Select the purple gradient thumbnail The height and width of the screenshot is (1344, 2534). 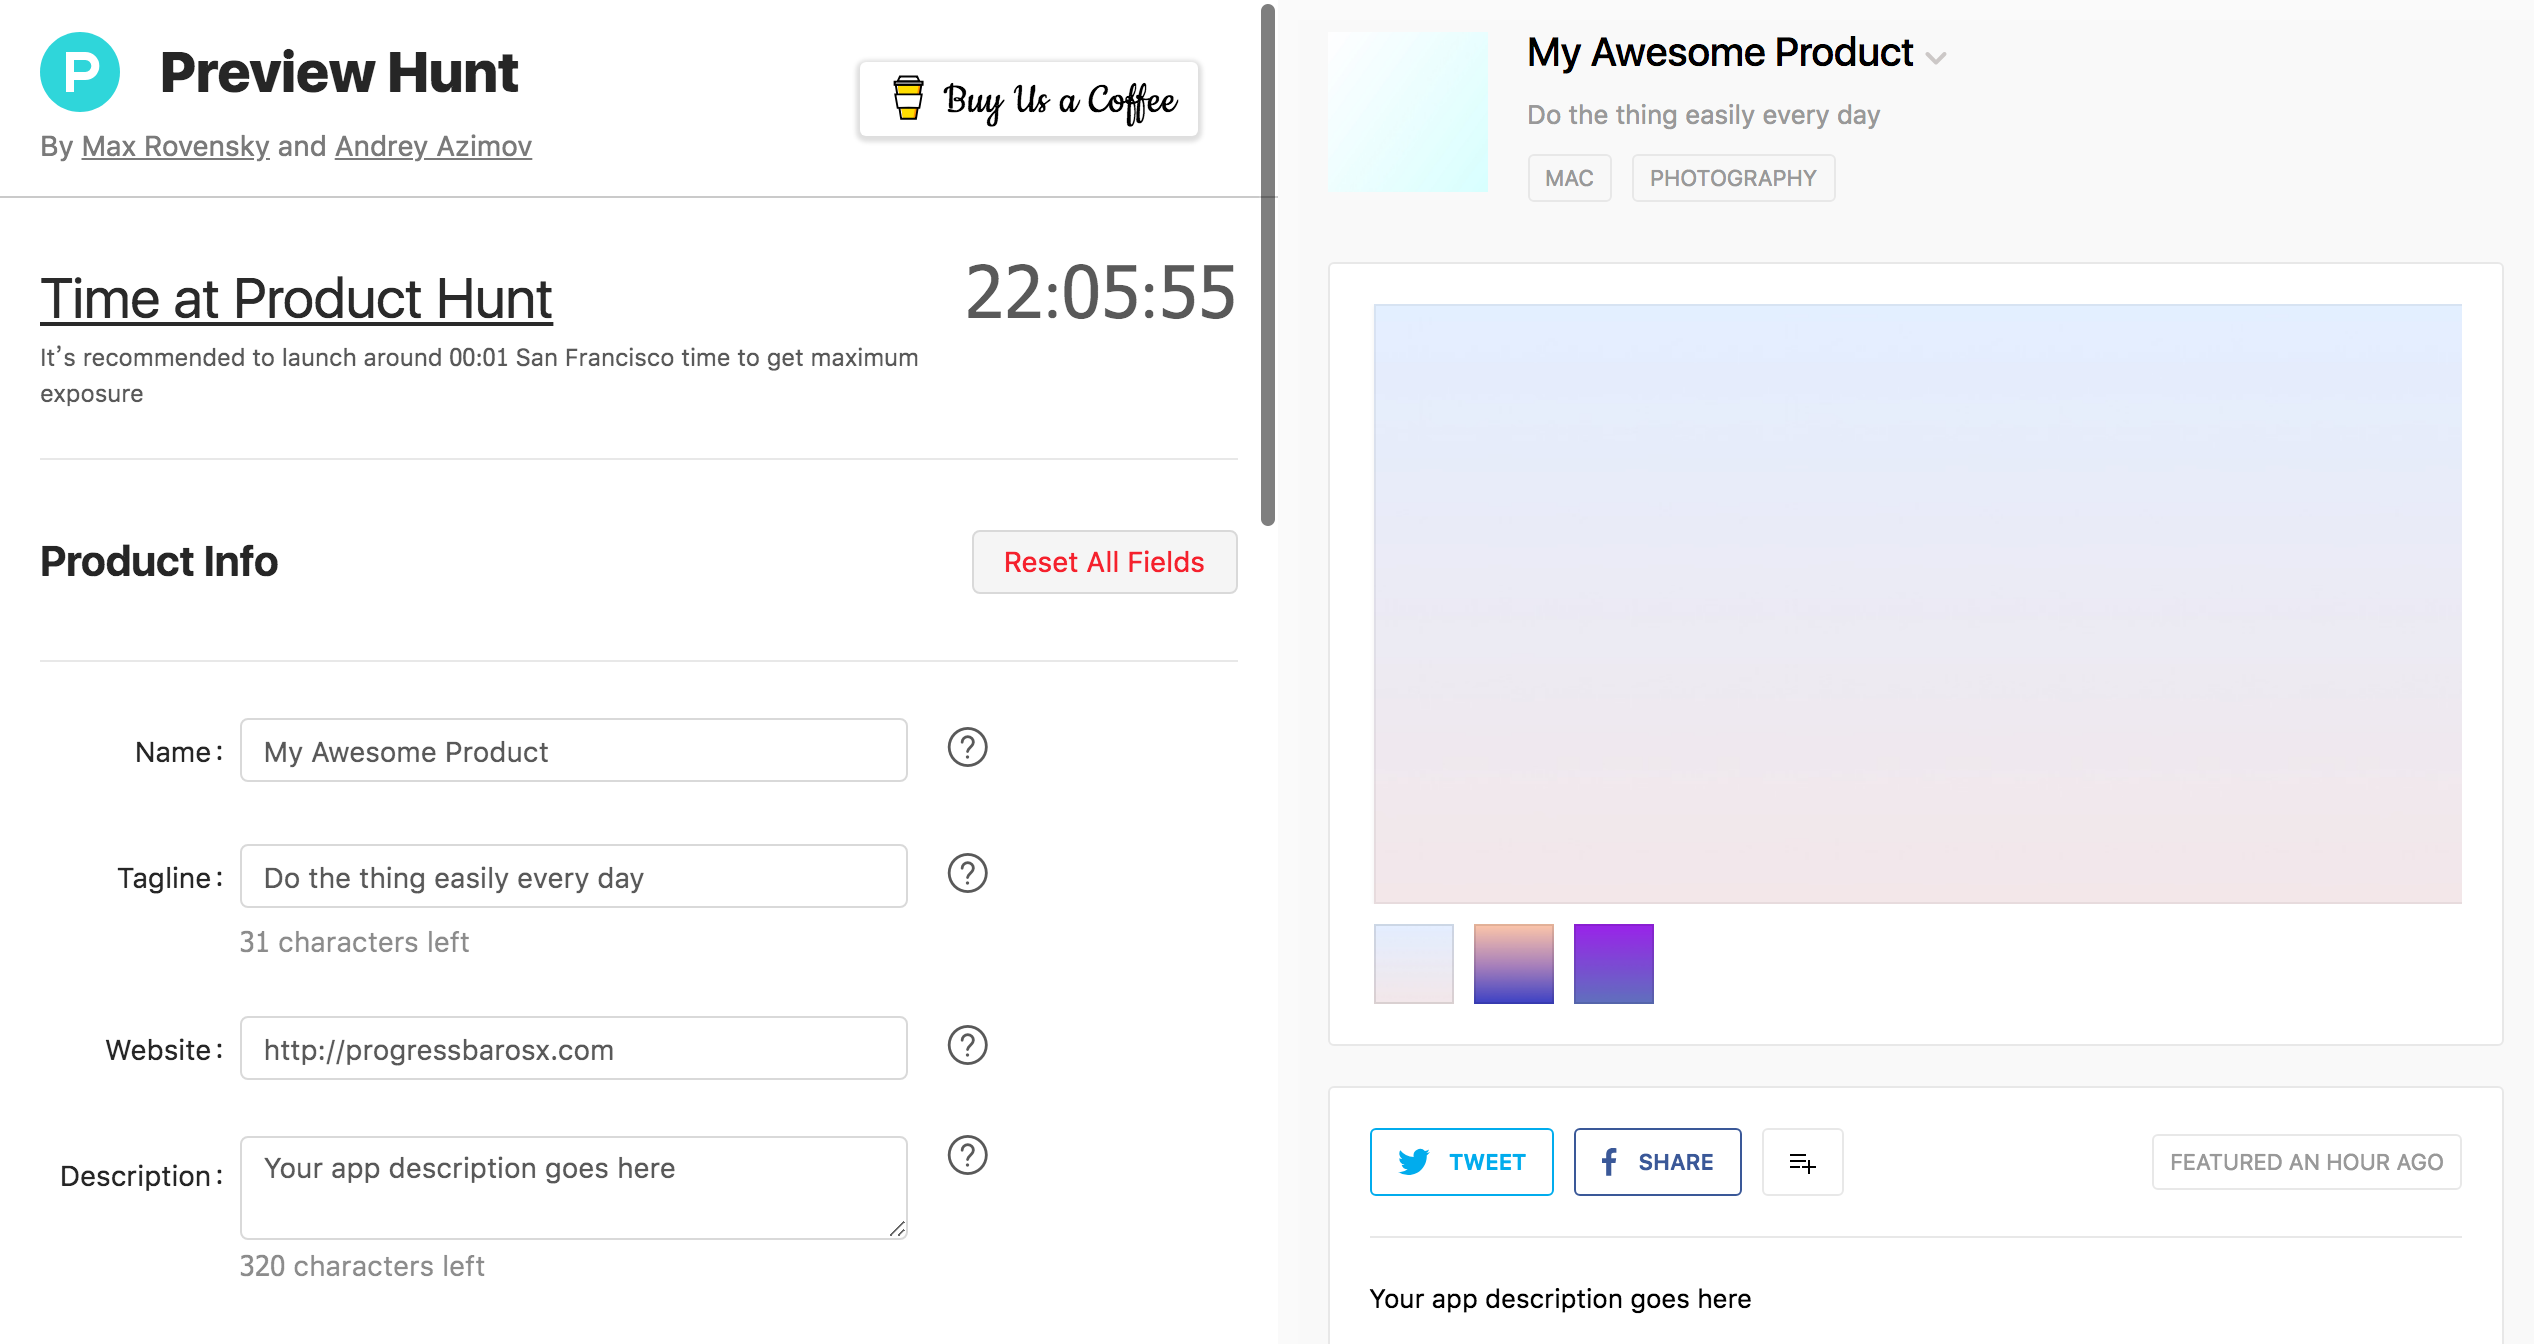tap(1613, 964)
